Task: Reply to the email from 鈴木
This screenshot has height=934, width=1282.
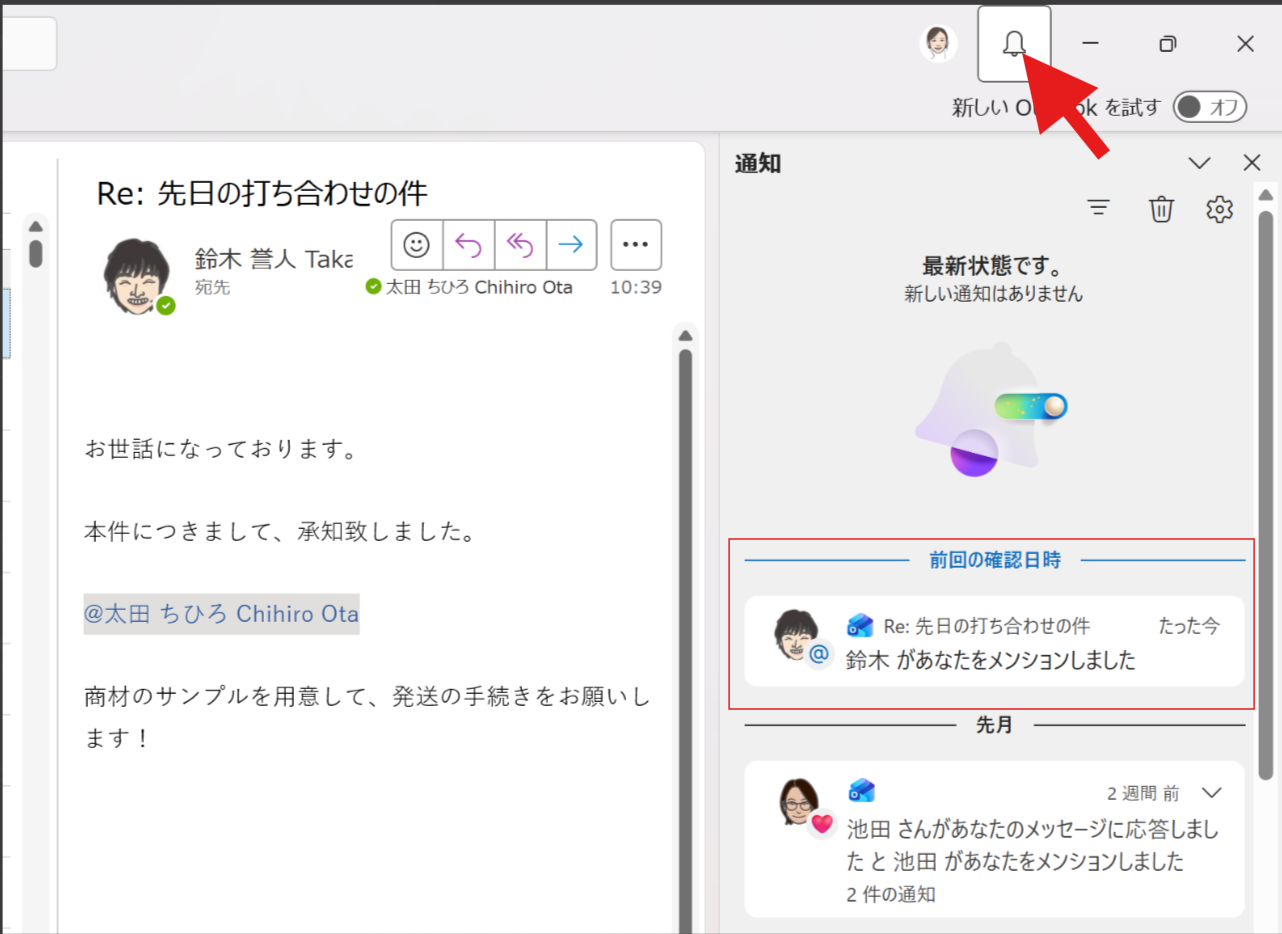Action: (468, 245)
